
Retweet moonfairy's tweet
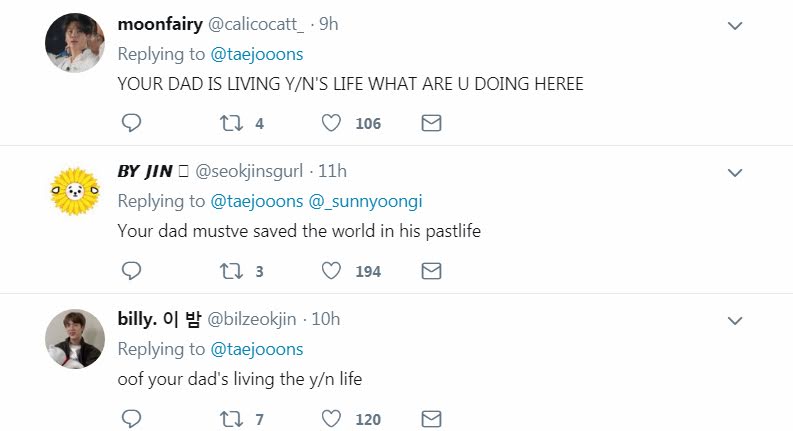coord(229,123)
